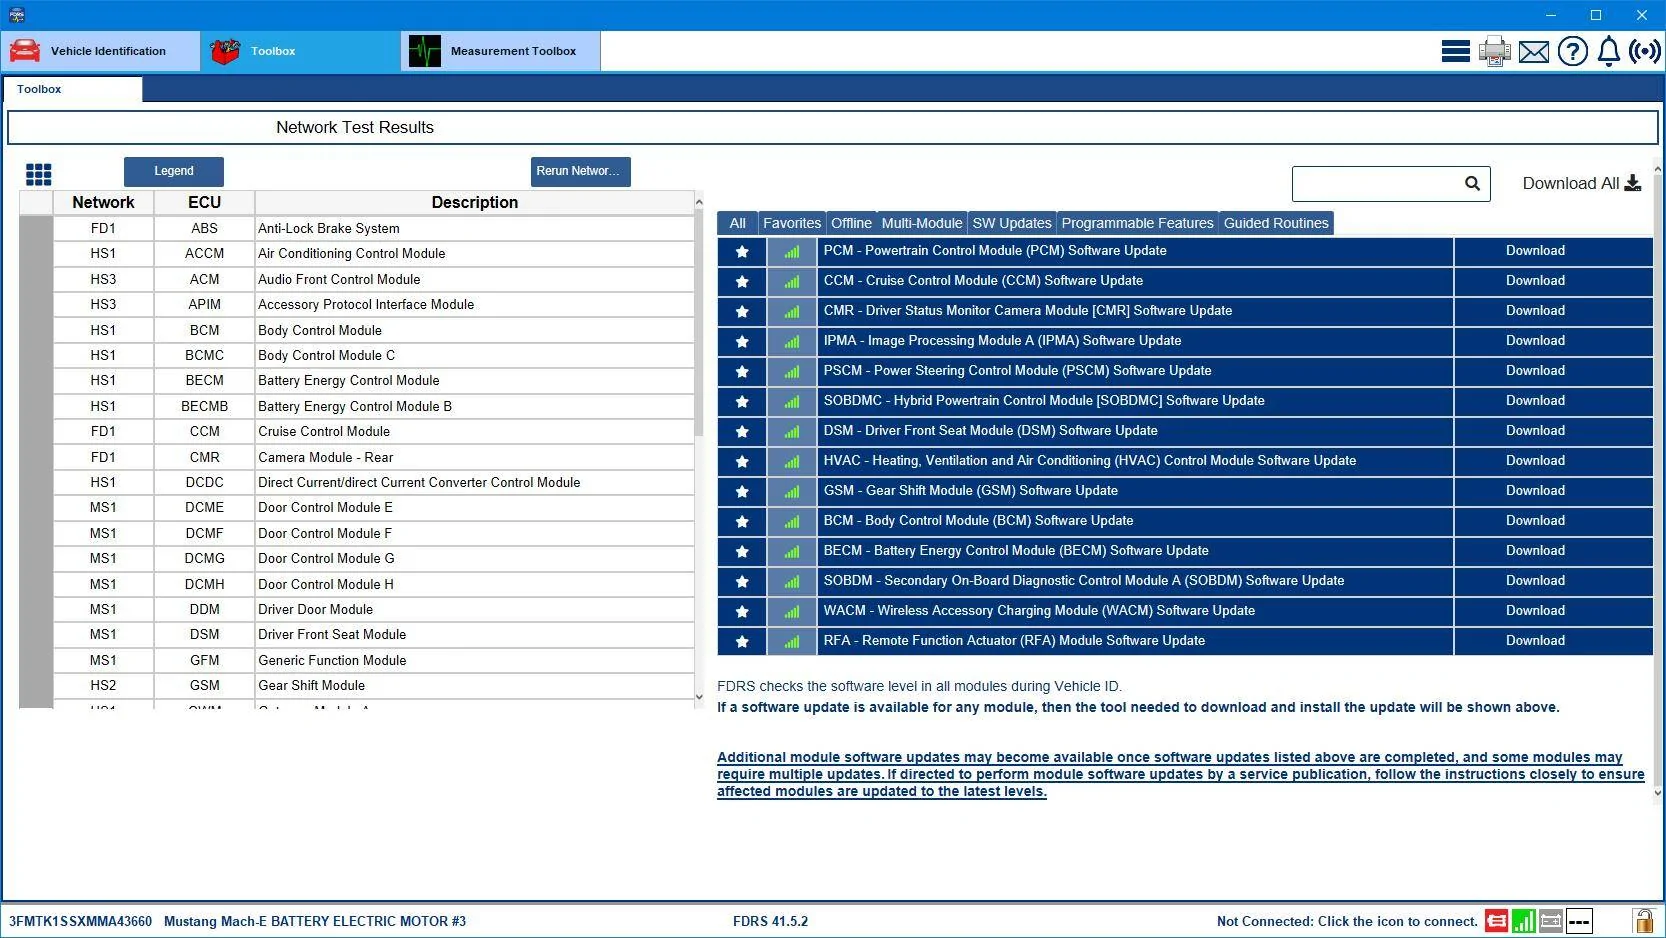This screenshot has width=1666, height=938.
Task: Toggle favorite star for SOBDMC Software Update
Action: [x=742, y=402]
